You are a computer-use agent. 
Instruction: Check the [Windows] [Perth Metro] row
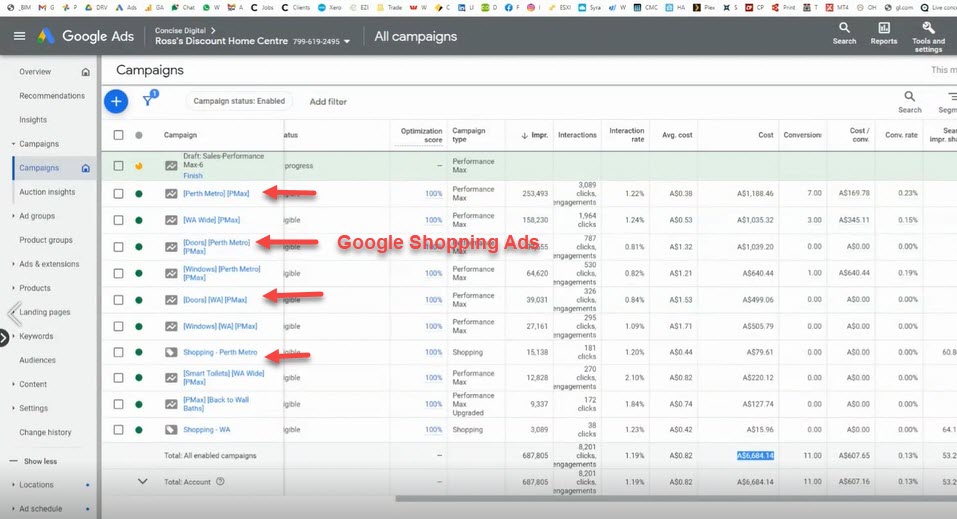click(118, 273)
